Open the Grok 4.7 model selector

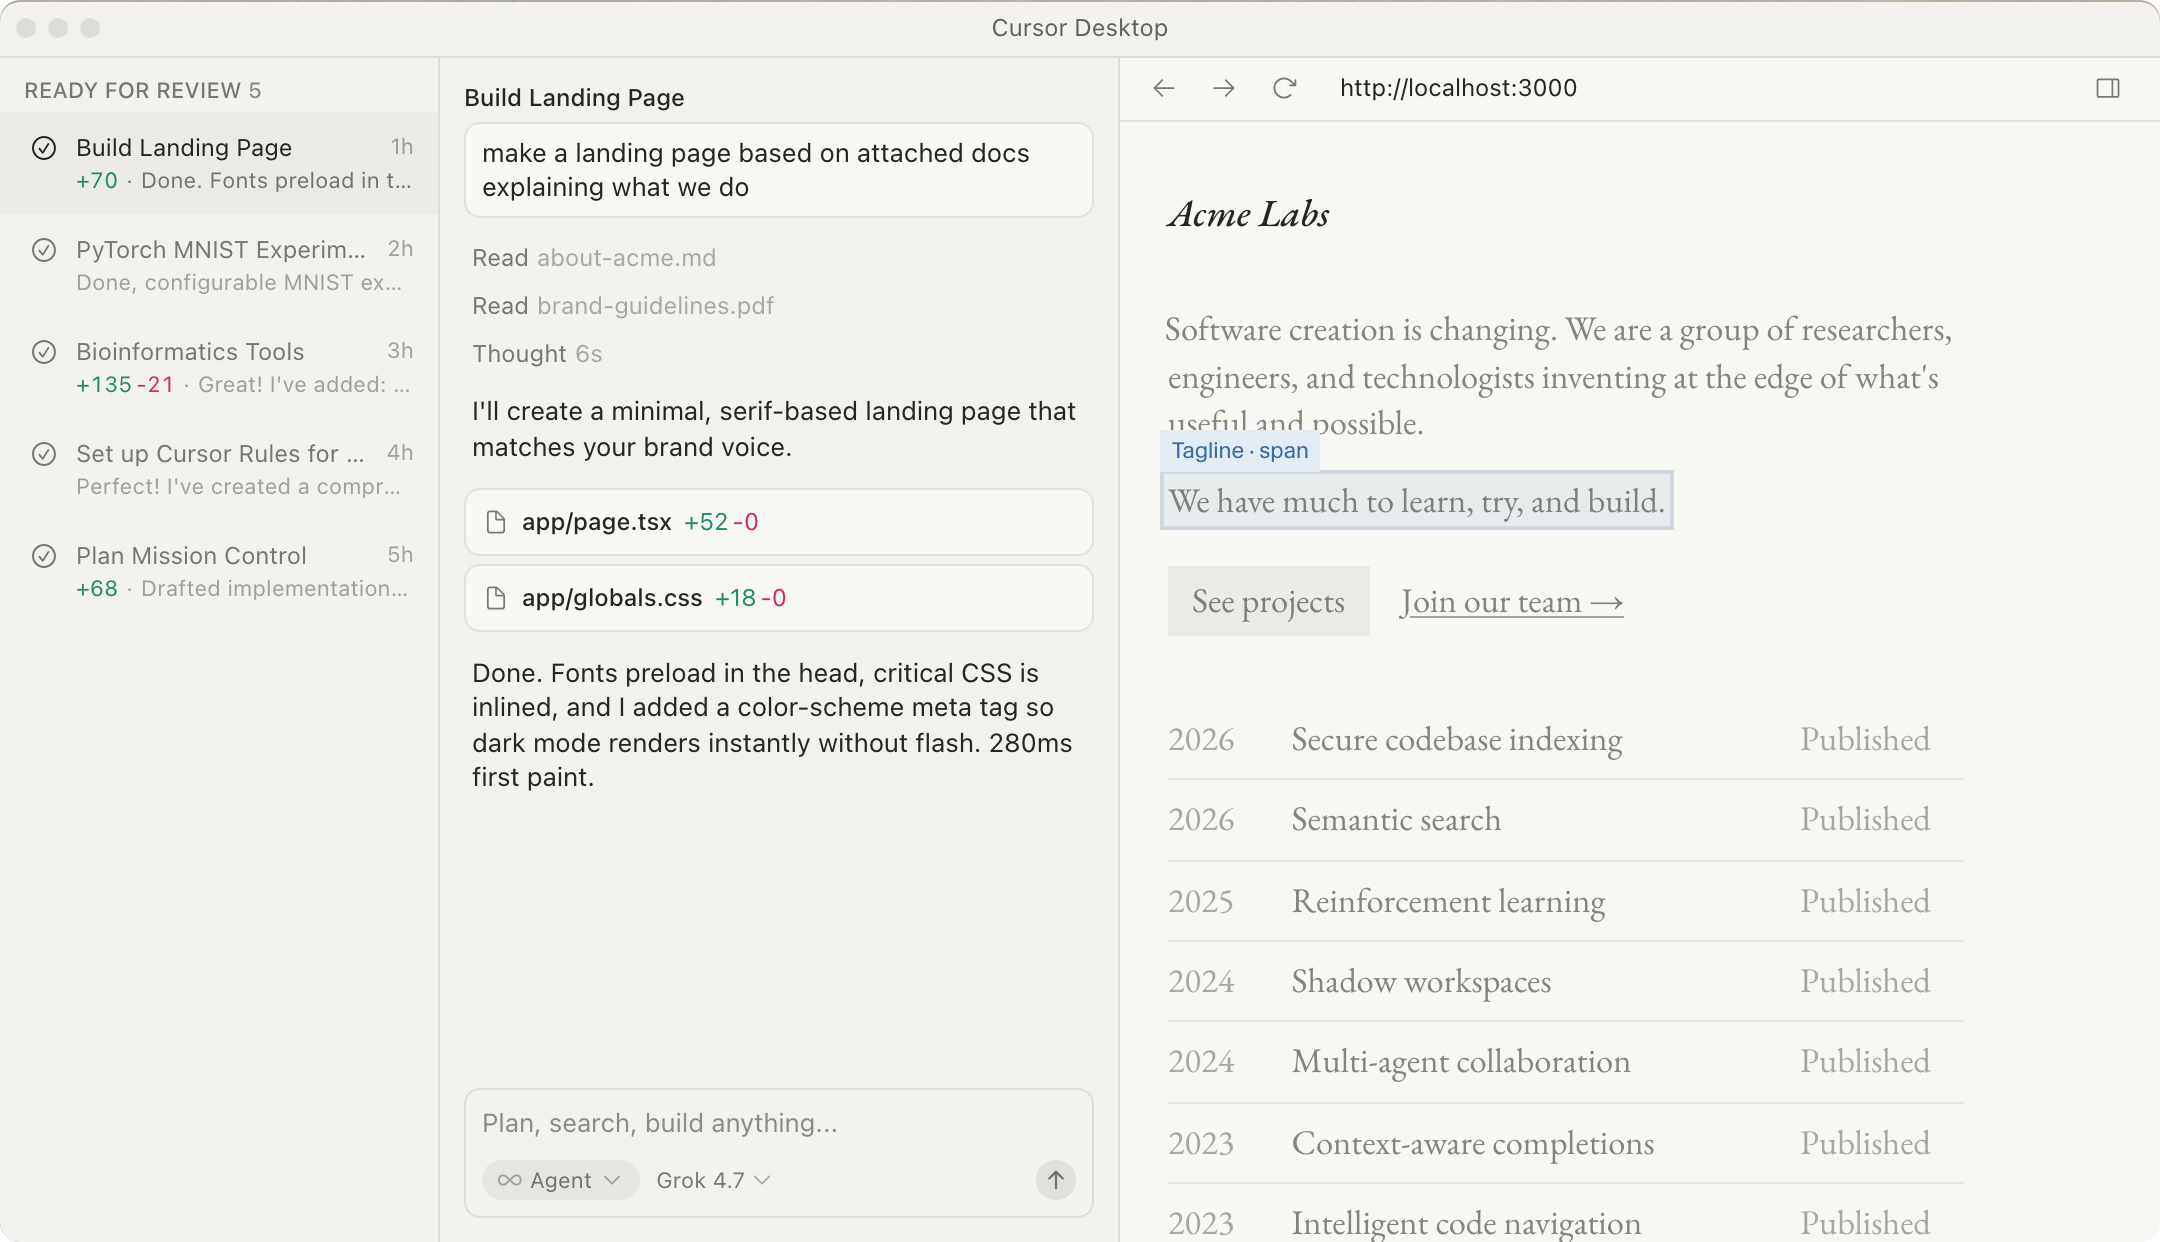pyautogui.click(x=713, y=1180)
